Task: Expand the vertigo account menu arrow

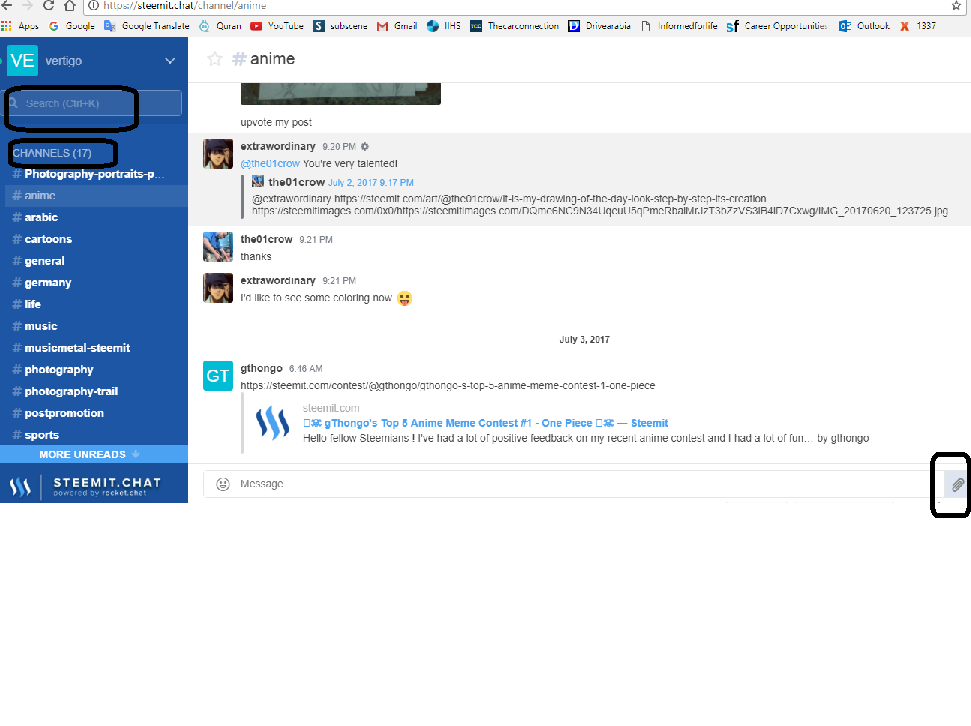Action: tap(170, 61)
